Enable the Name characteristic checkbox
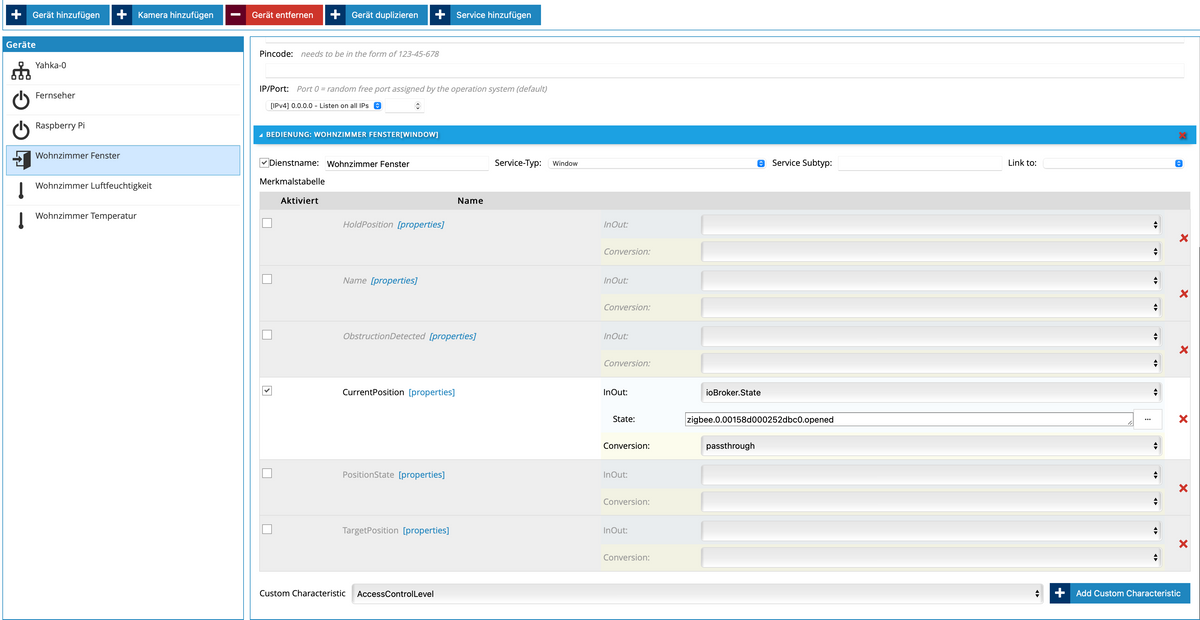 267,279
